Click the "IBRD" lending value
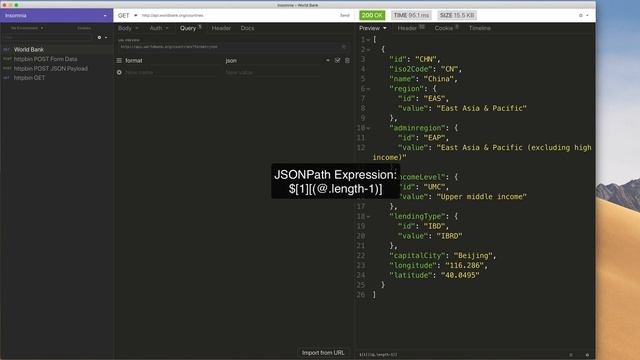 click(449, 236)
